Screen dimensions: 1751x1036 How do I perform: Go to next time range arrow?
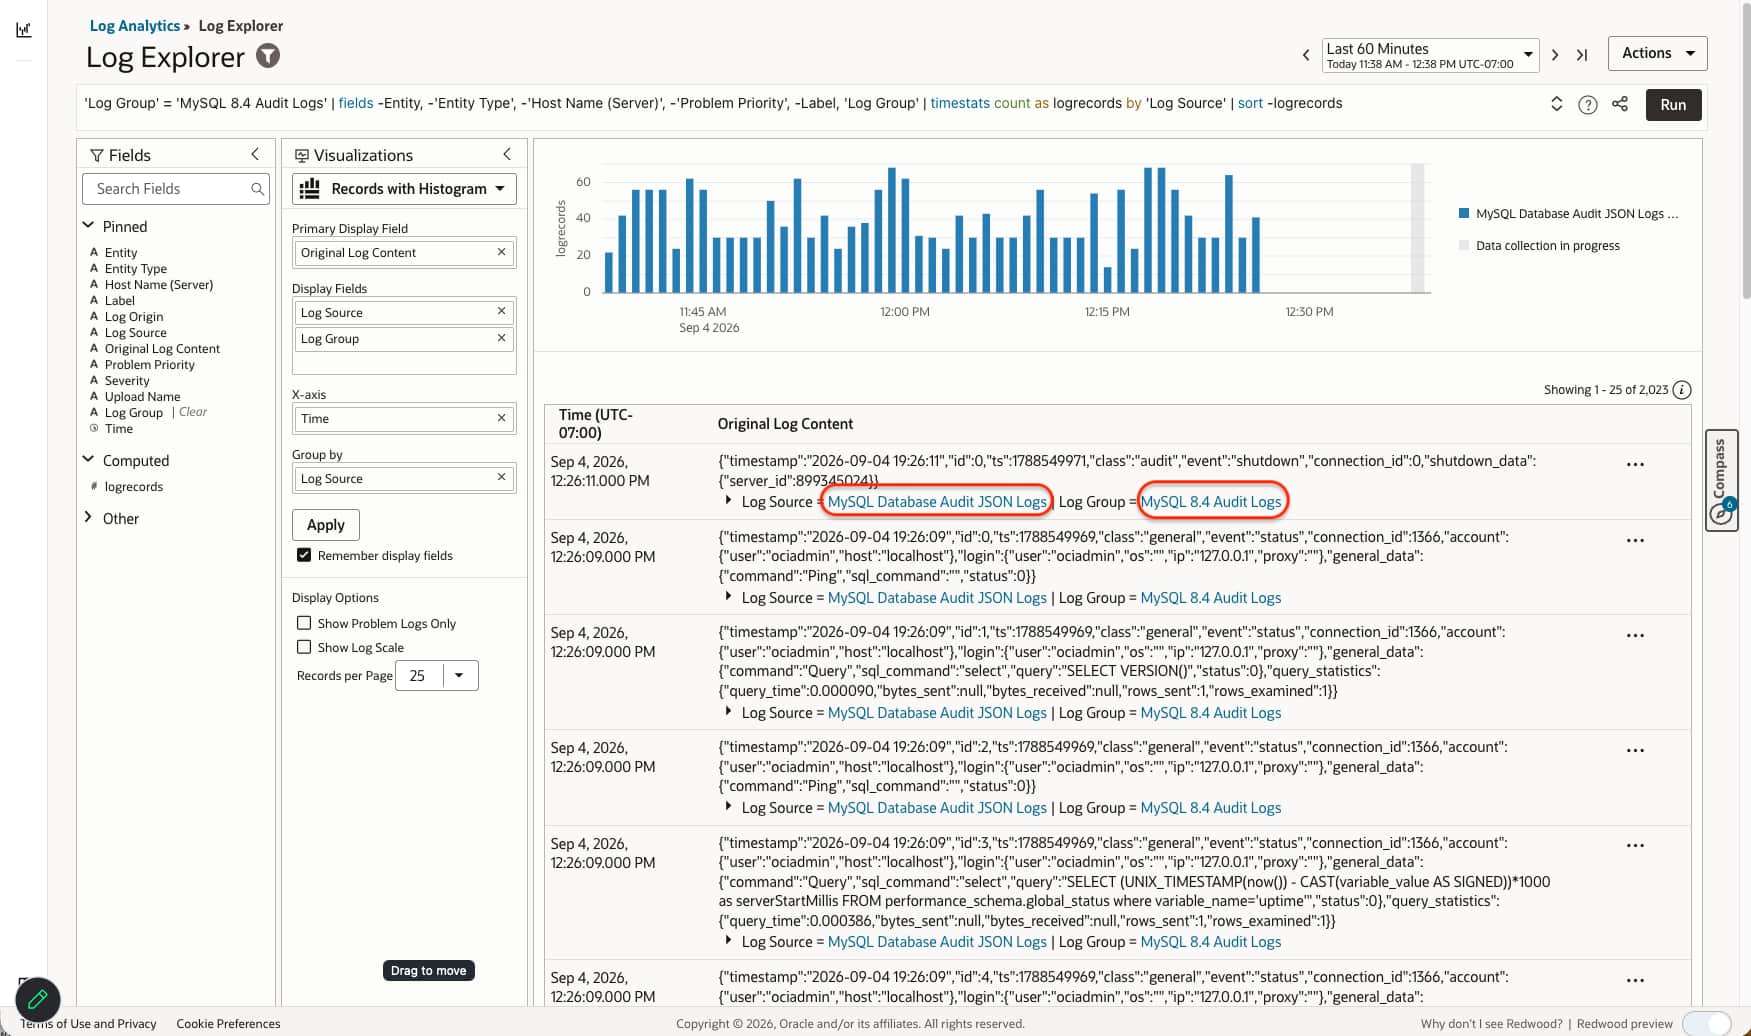coord(1555,55)
